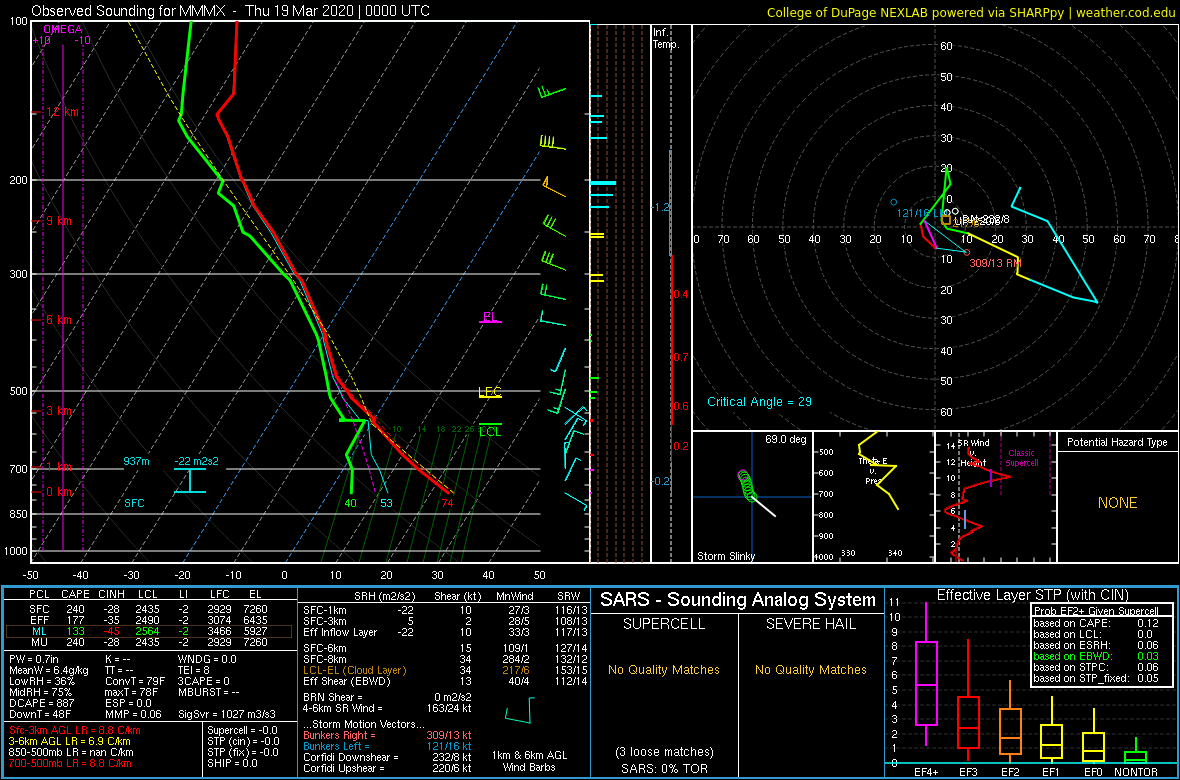Viewport: 1180px width, 780px height.
Task: Click the 'Potential Hazard Type' heading
Action: [x=1118, y=442]
